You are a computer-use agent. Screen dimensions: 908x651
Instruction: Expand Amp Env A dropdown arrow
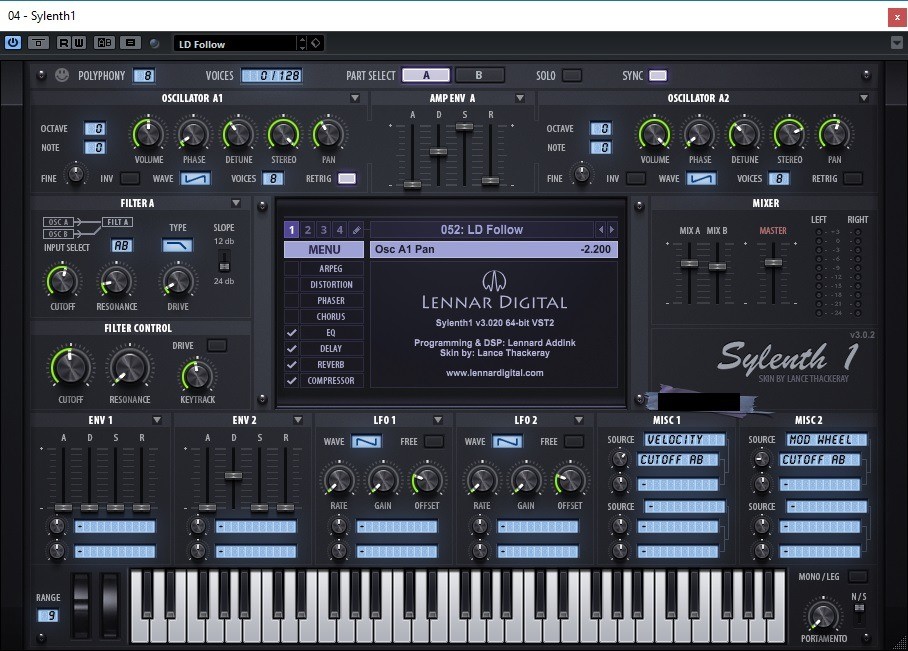click(519, 98)
